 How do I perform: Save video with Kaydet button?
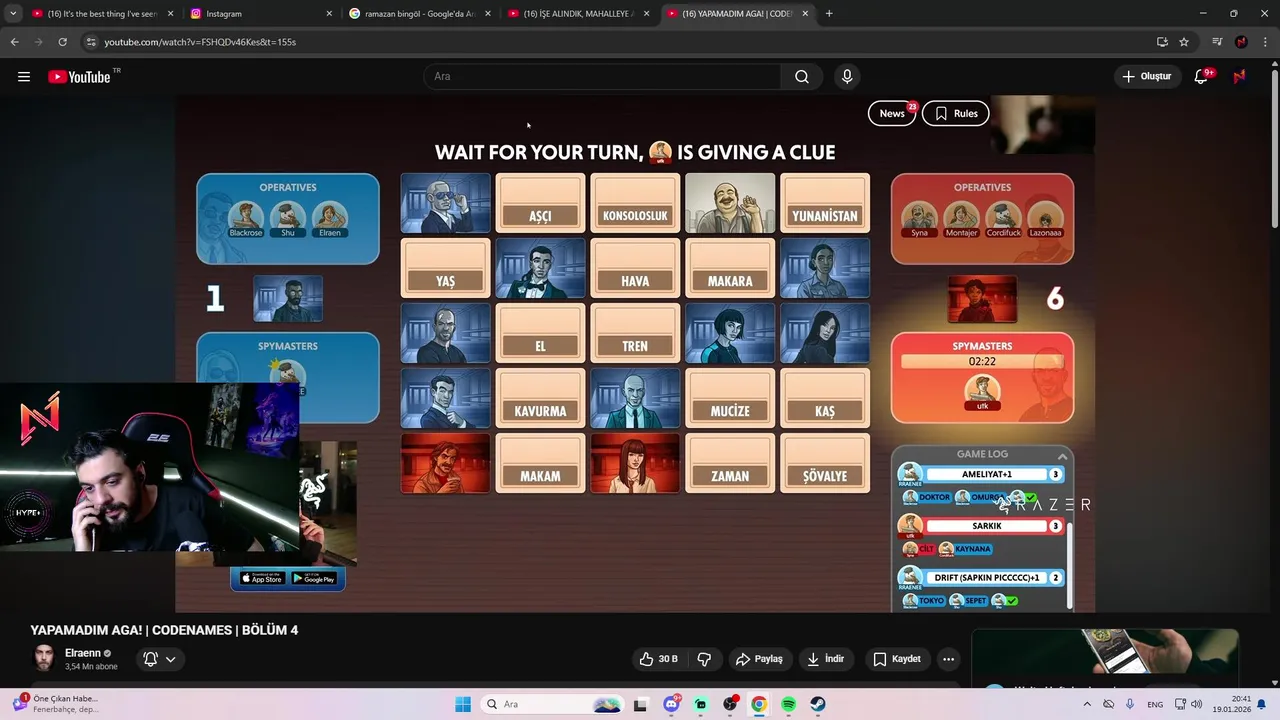pos(897,659)
